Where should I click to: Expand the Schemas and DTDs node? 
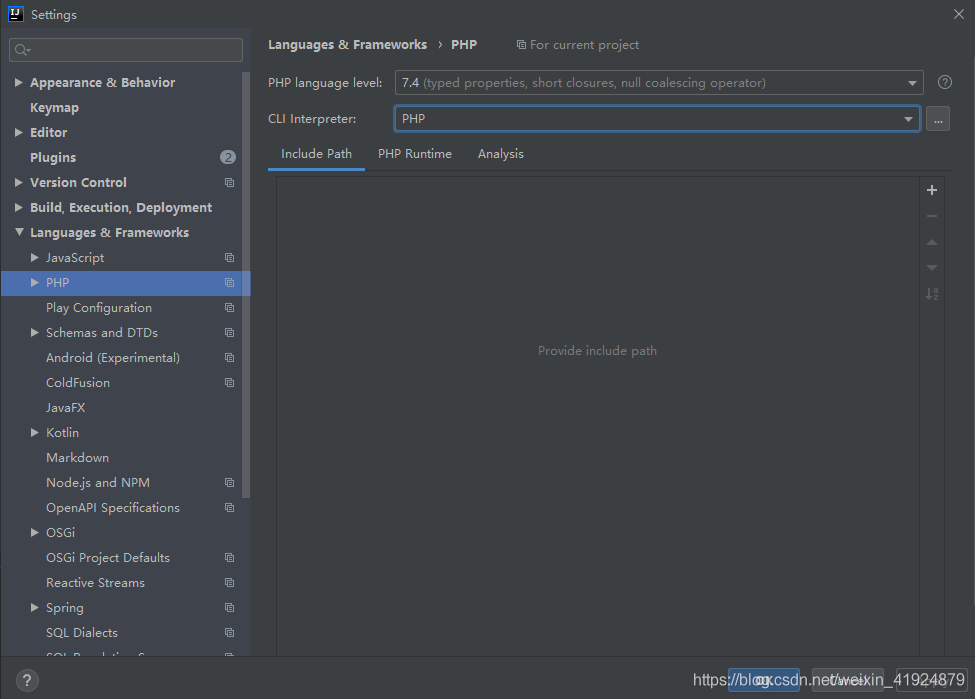(35, 333)
